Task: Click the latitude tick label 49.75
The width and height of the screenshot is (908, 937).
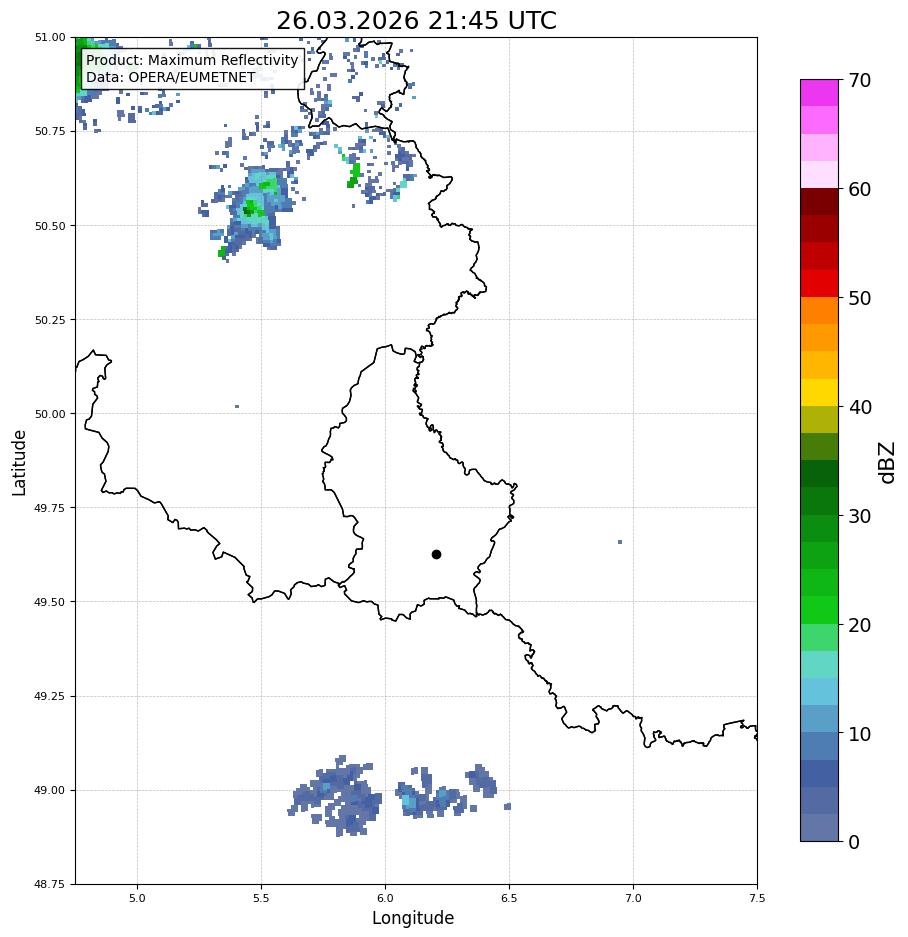Action: click(50, 507)
